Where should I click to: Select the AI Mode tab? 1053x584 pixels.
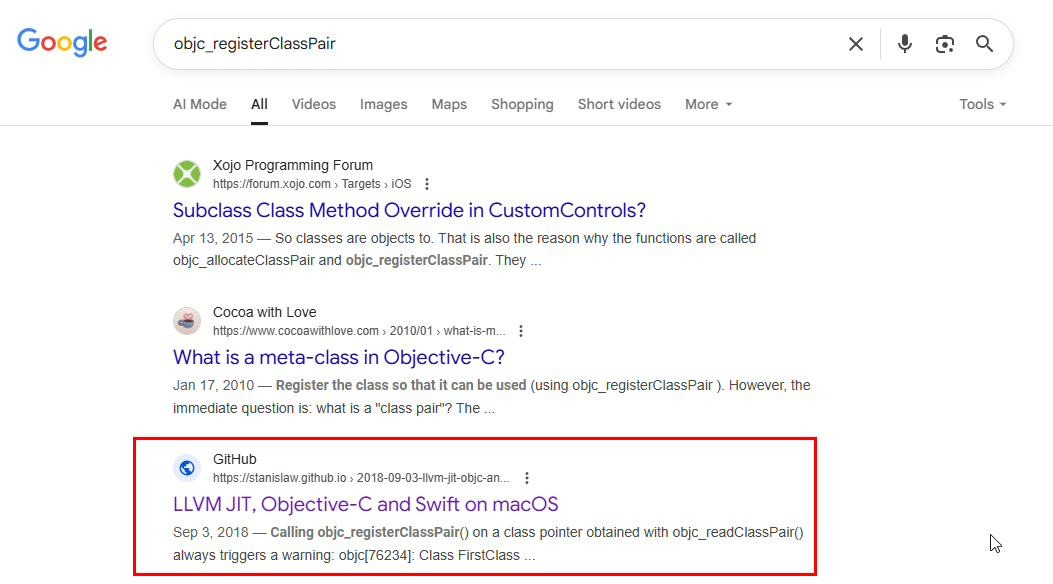[200, 104]
